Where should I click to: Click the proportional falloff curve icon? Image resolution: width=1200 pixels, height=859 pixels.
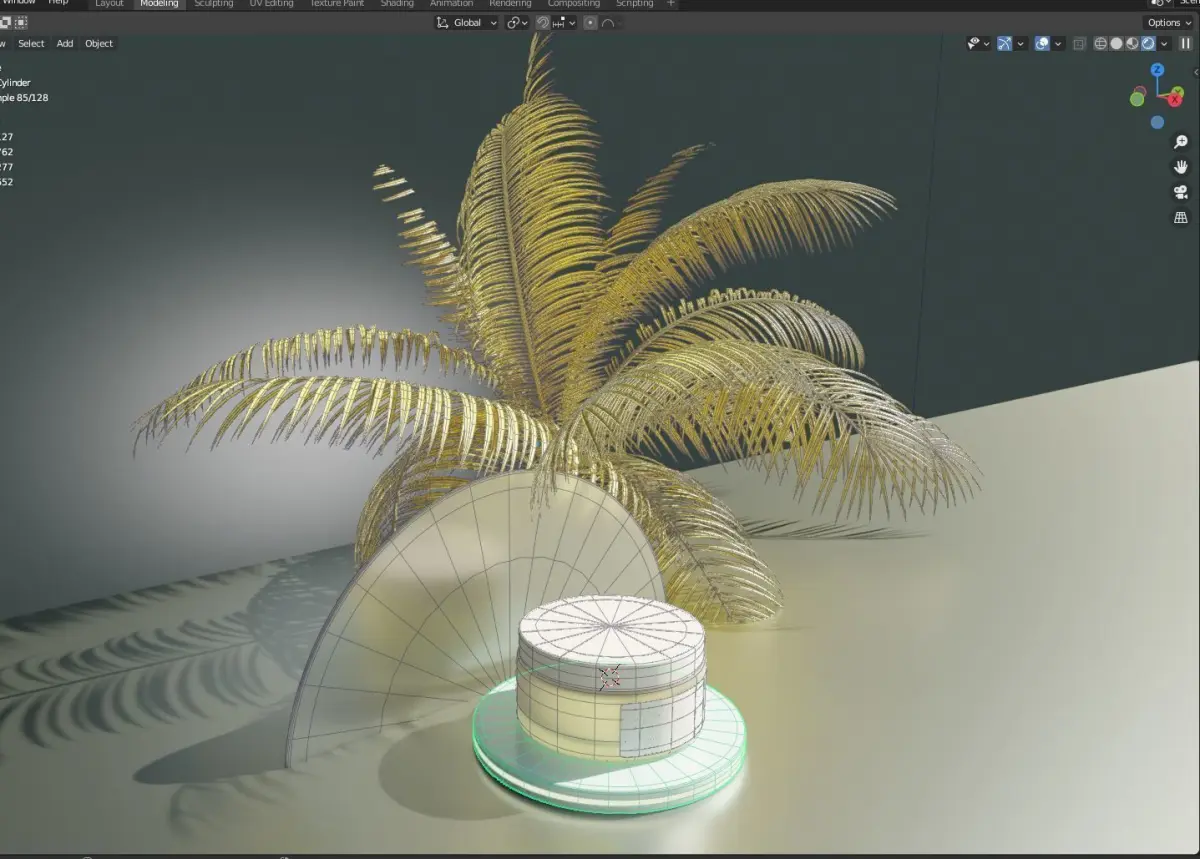(x=607, y=22)
